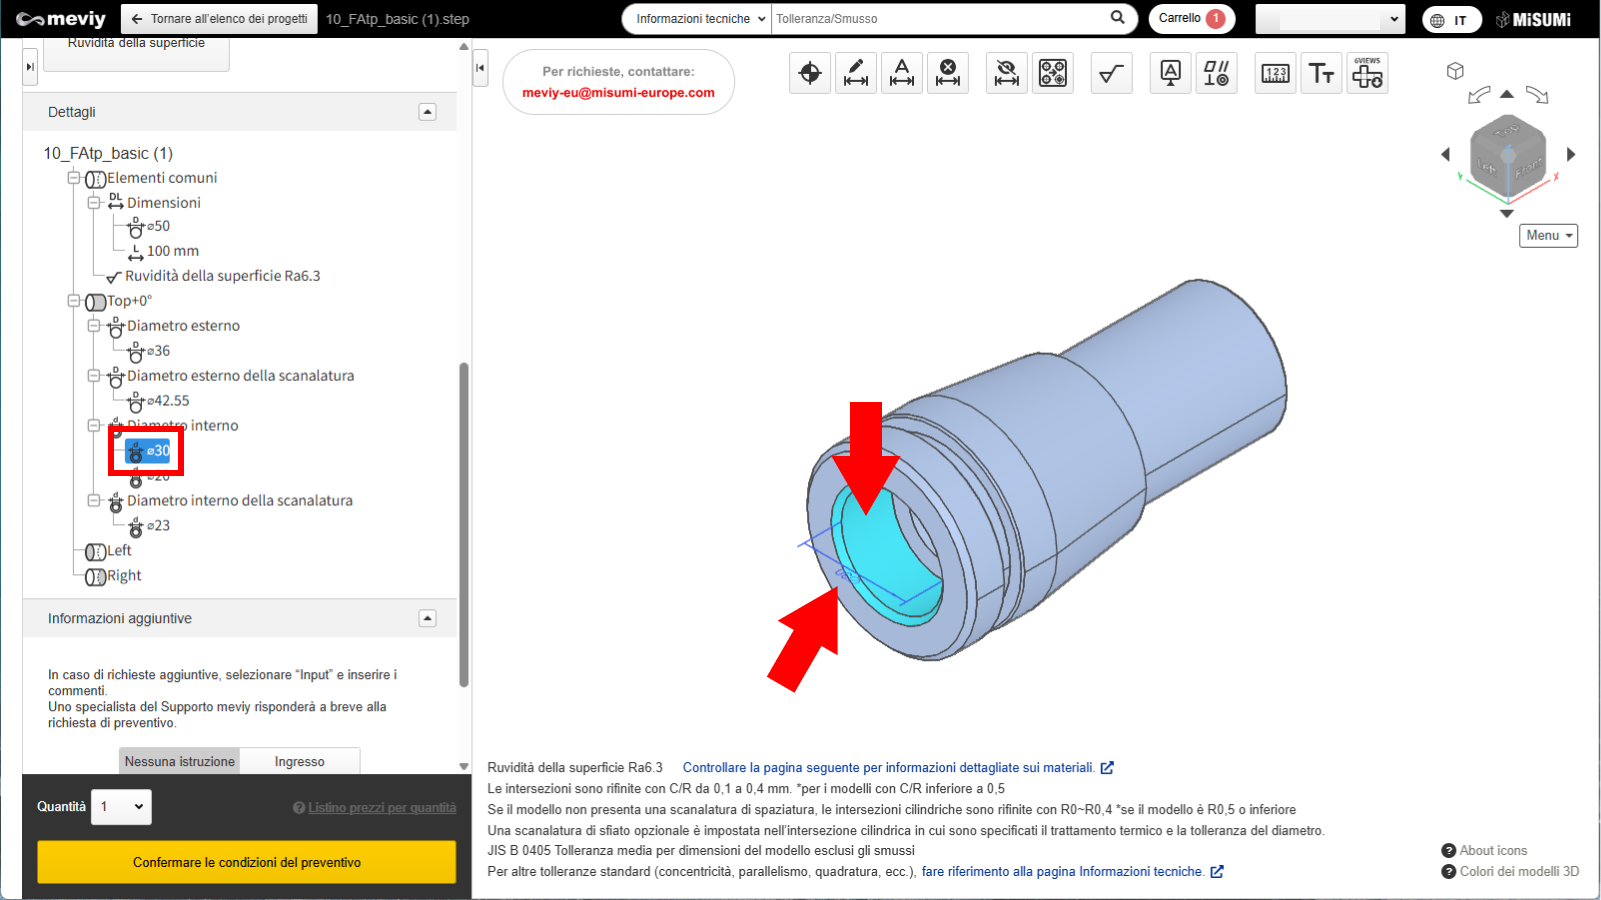Open the surface roughness tool
This screenshot has height=900, width=1601.
(x=1111, y=73)
